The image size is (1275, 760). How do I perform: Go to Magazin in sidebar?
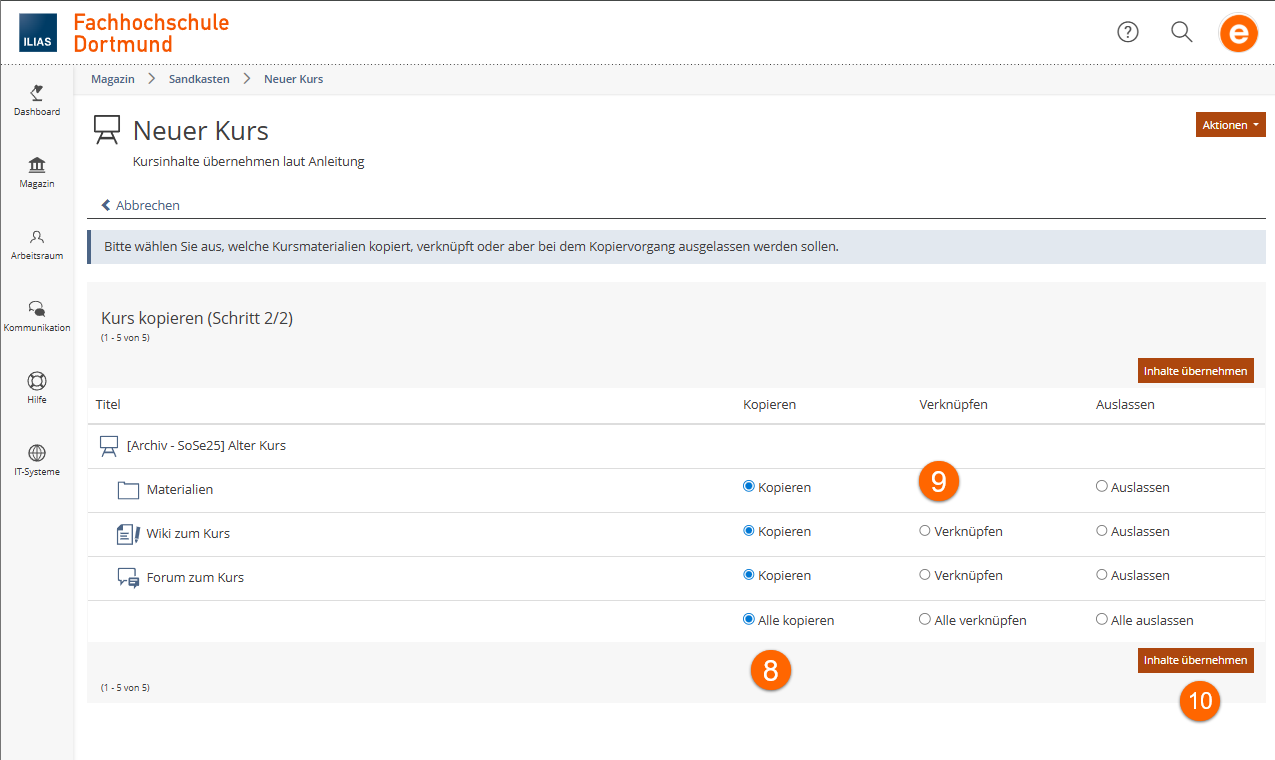click(x=37, y=172)
